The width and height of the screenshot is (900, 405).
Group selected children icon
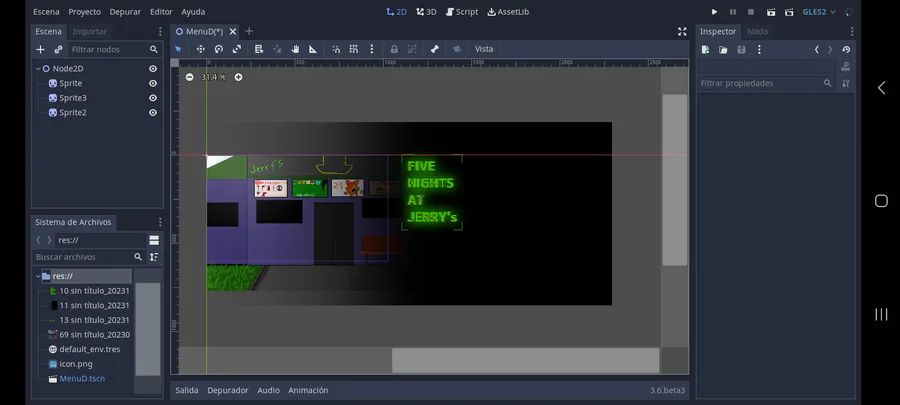click(412, 49)
